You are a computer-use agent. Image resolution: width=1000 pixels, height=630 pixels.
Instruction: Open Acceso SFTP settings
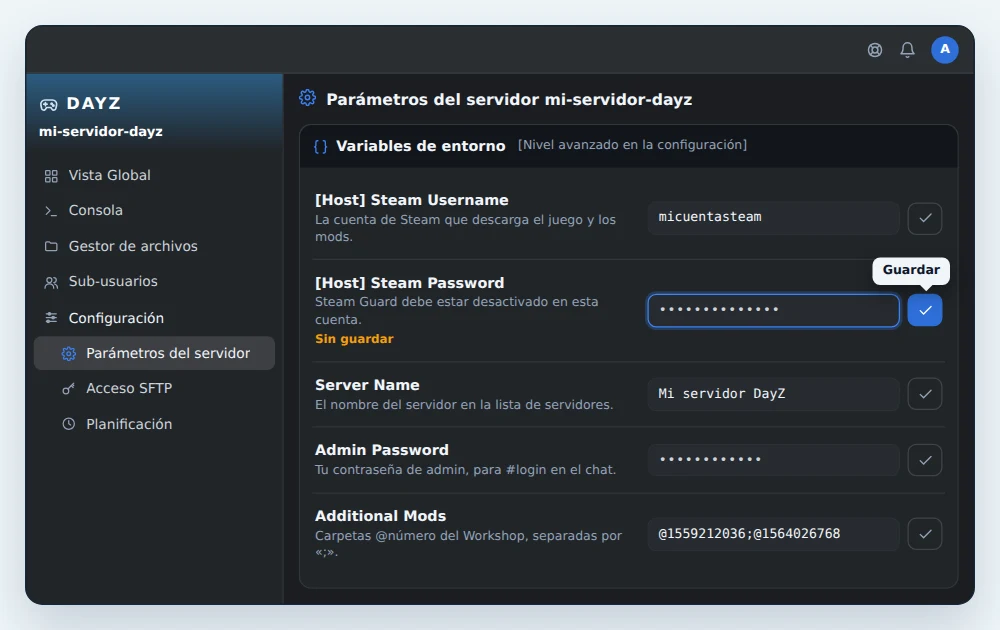click(154, 388)
